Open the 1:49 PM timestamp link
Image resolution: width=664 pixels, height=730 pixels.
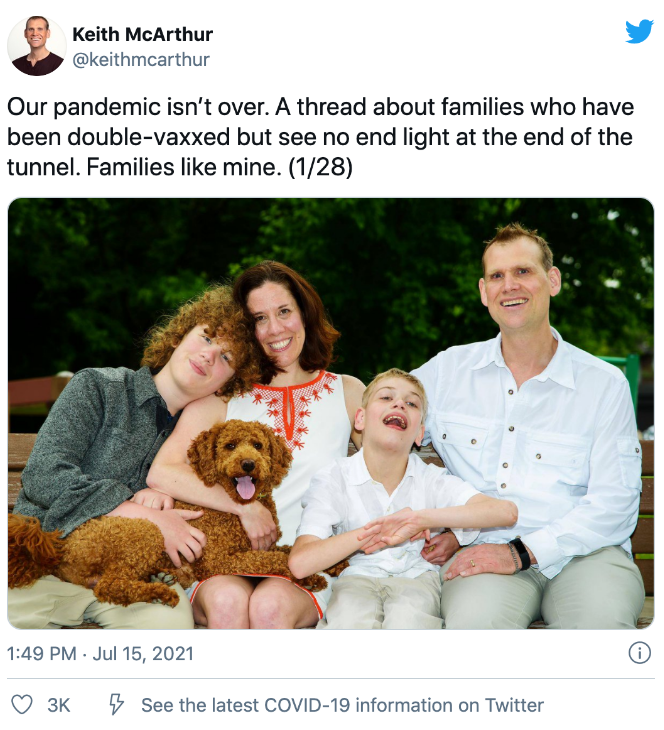(41, 653)
